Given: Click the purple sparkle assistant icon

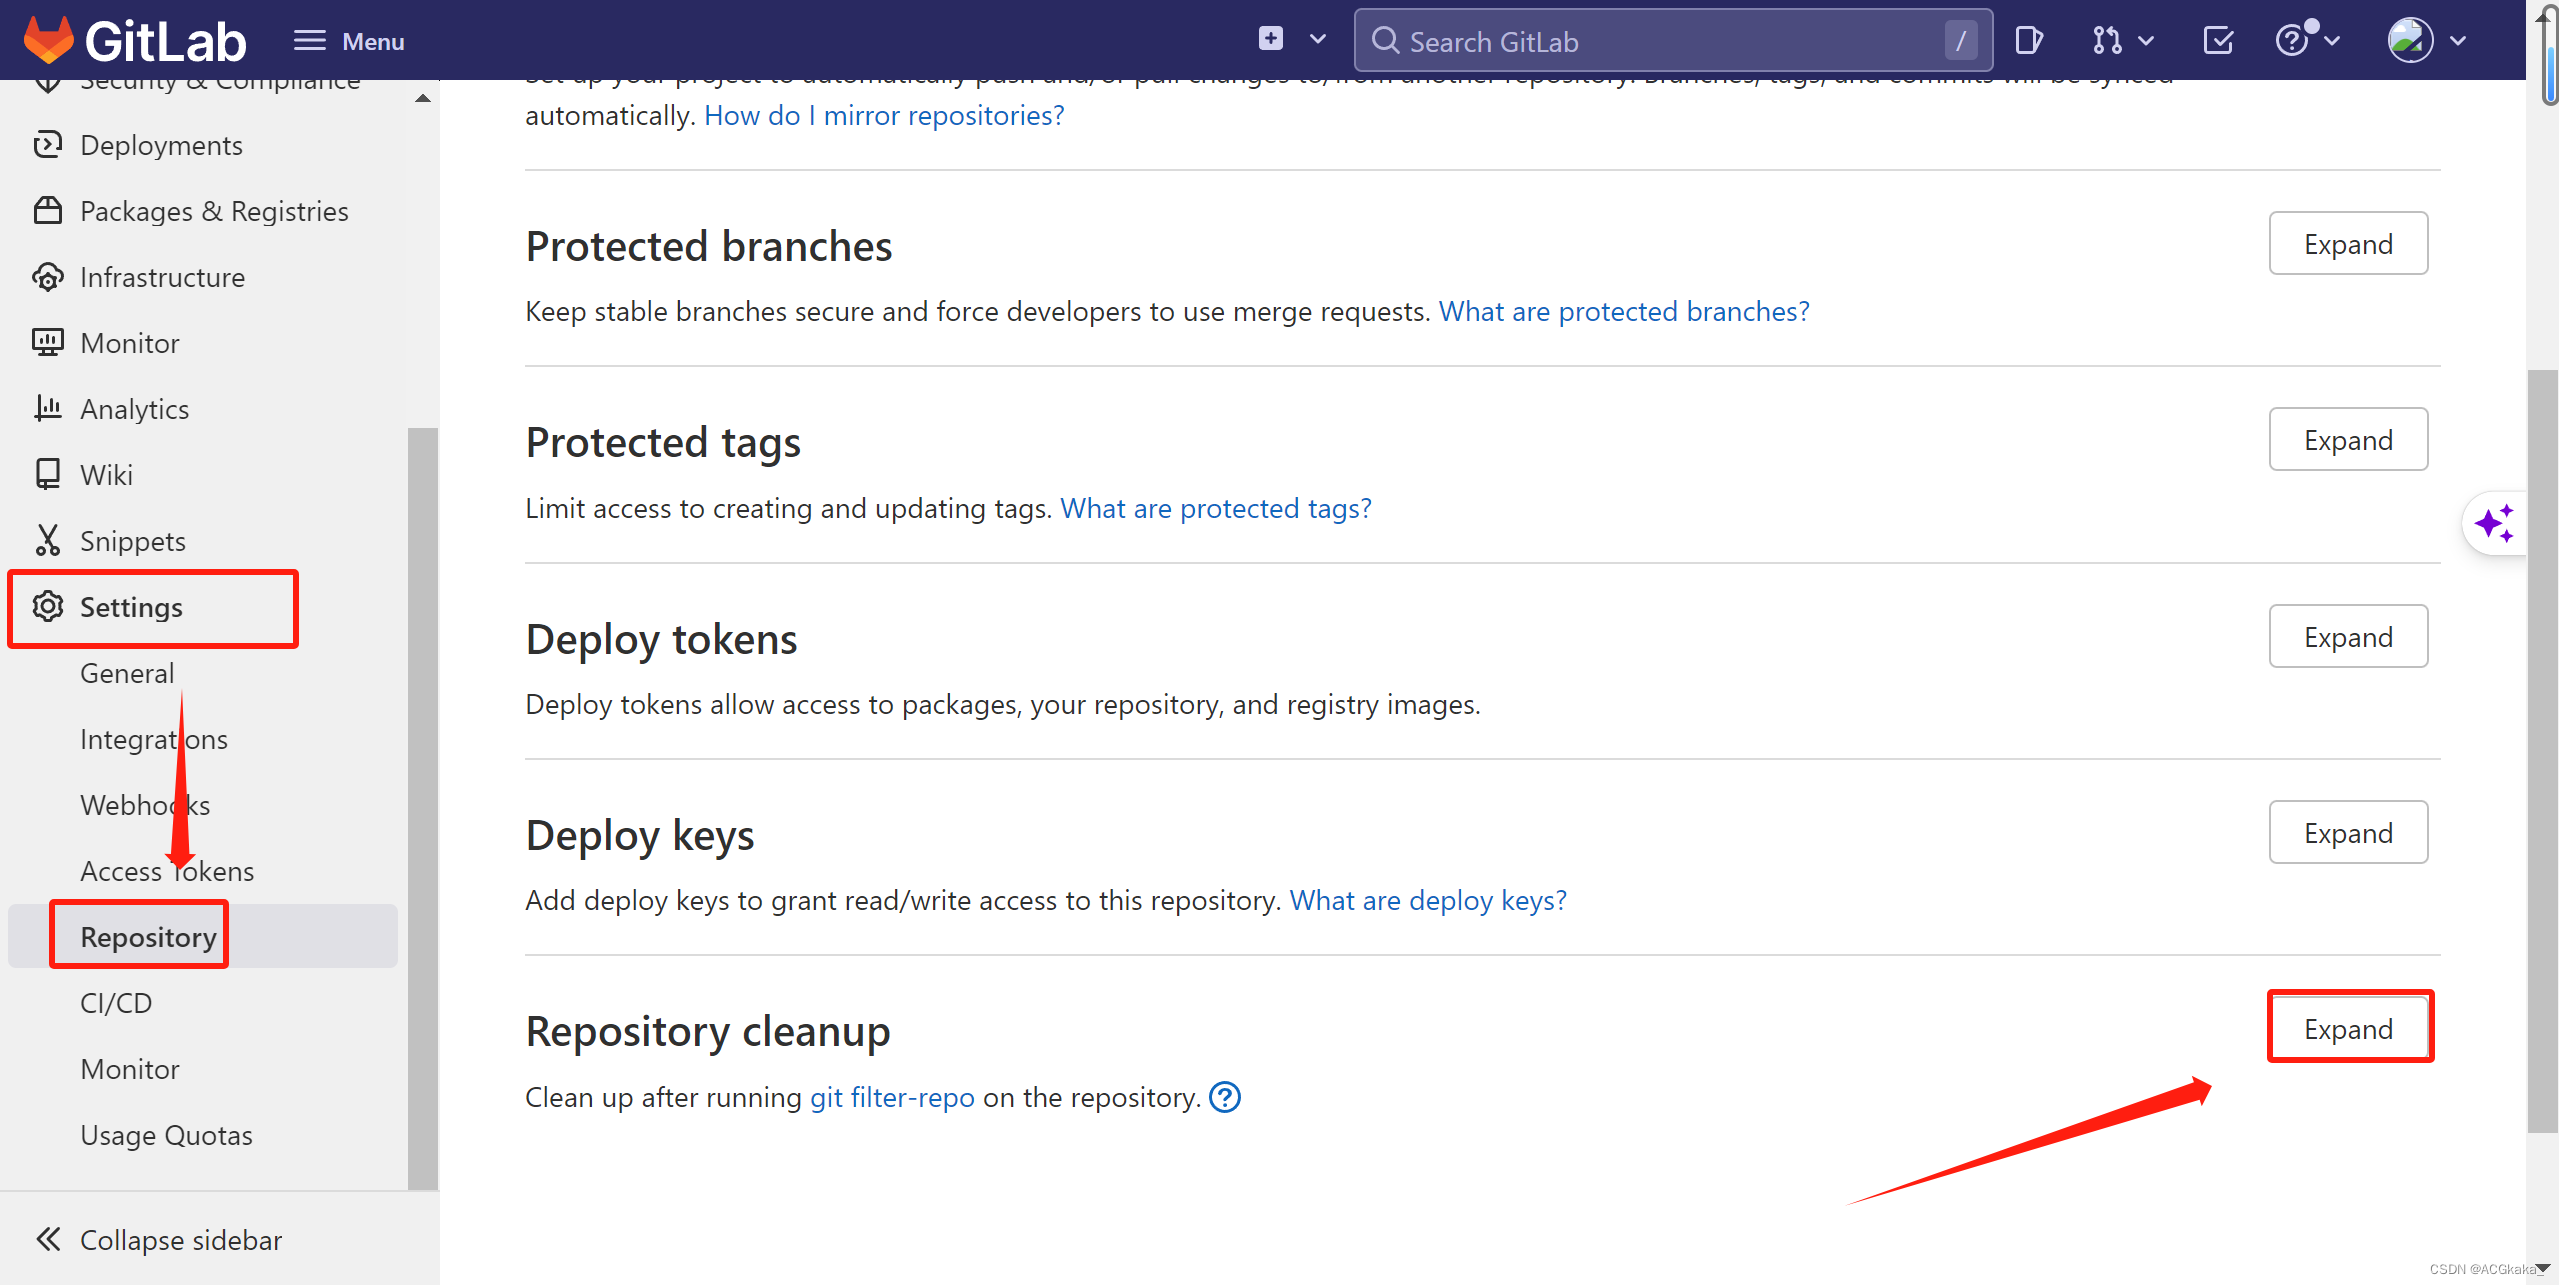Looking at the screenshot, I should (x=2494, y=523).
